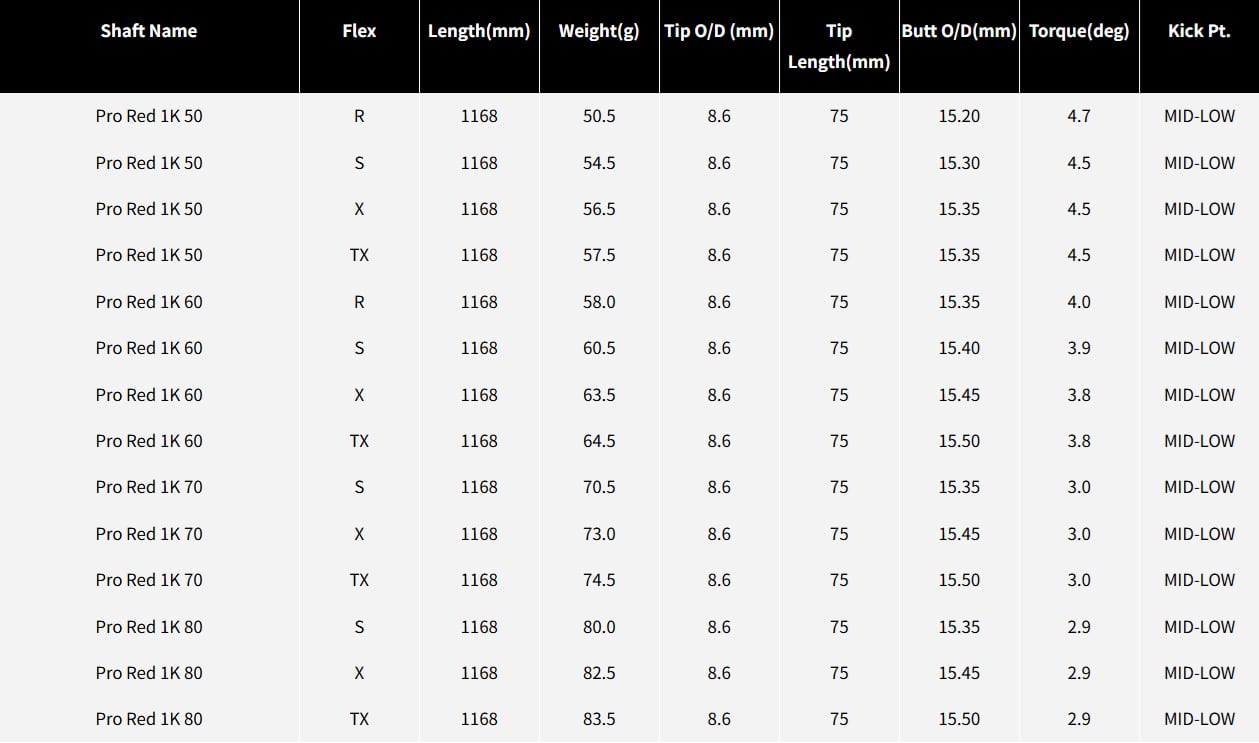Click the Shaft Name column header

click(149, 31)
